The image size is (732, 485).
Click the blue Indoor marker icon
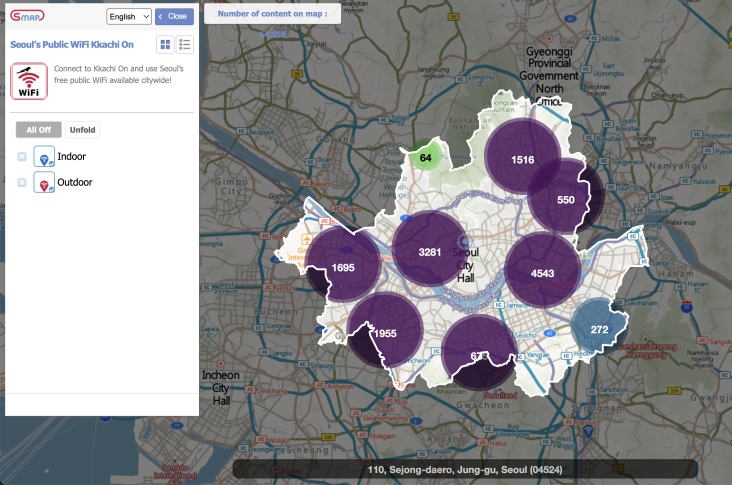point(44,157)
